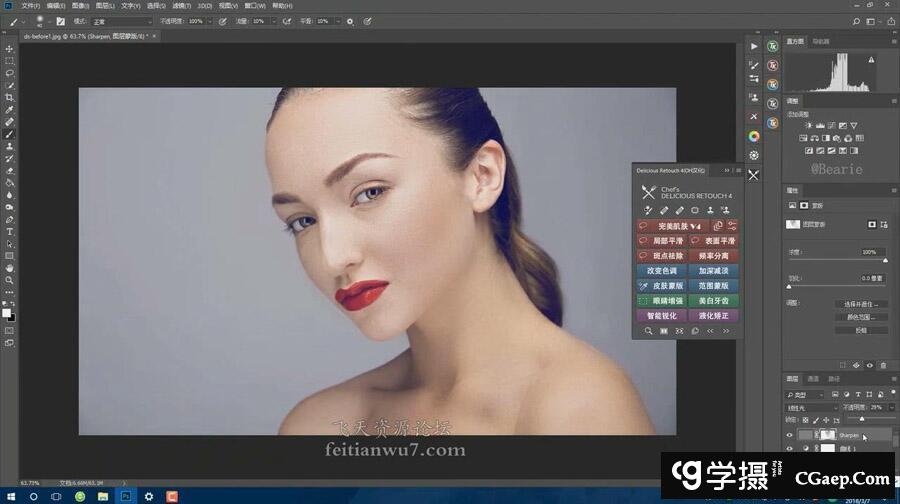The image size is (900, 504).
Task: Open the layer filter type dropdown
Action: [x=812, y=394]
